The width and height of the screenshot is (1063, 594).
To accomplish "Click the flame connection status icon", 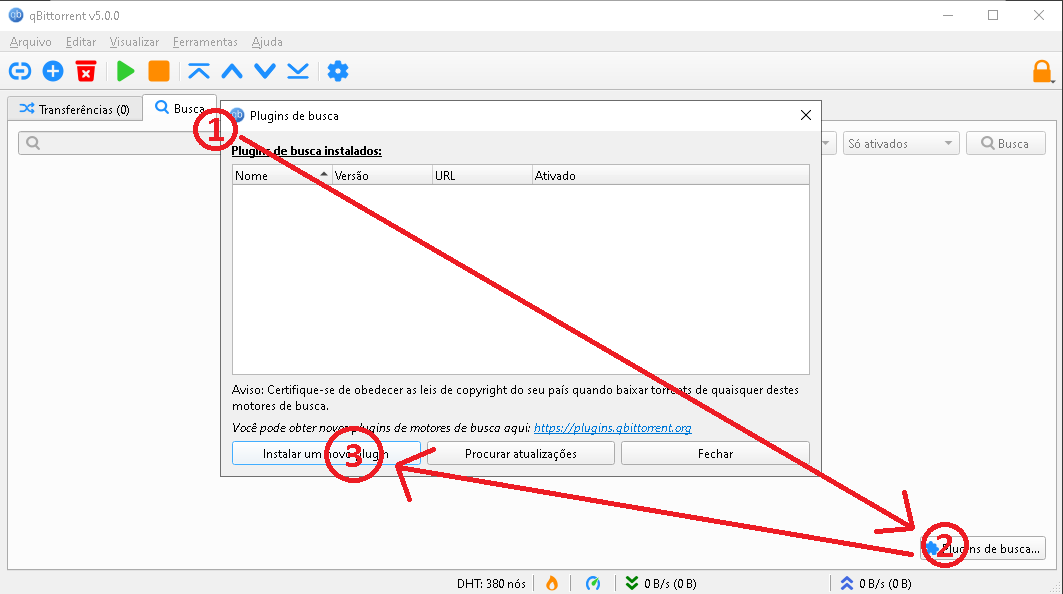I will [551, 583].
